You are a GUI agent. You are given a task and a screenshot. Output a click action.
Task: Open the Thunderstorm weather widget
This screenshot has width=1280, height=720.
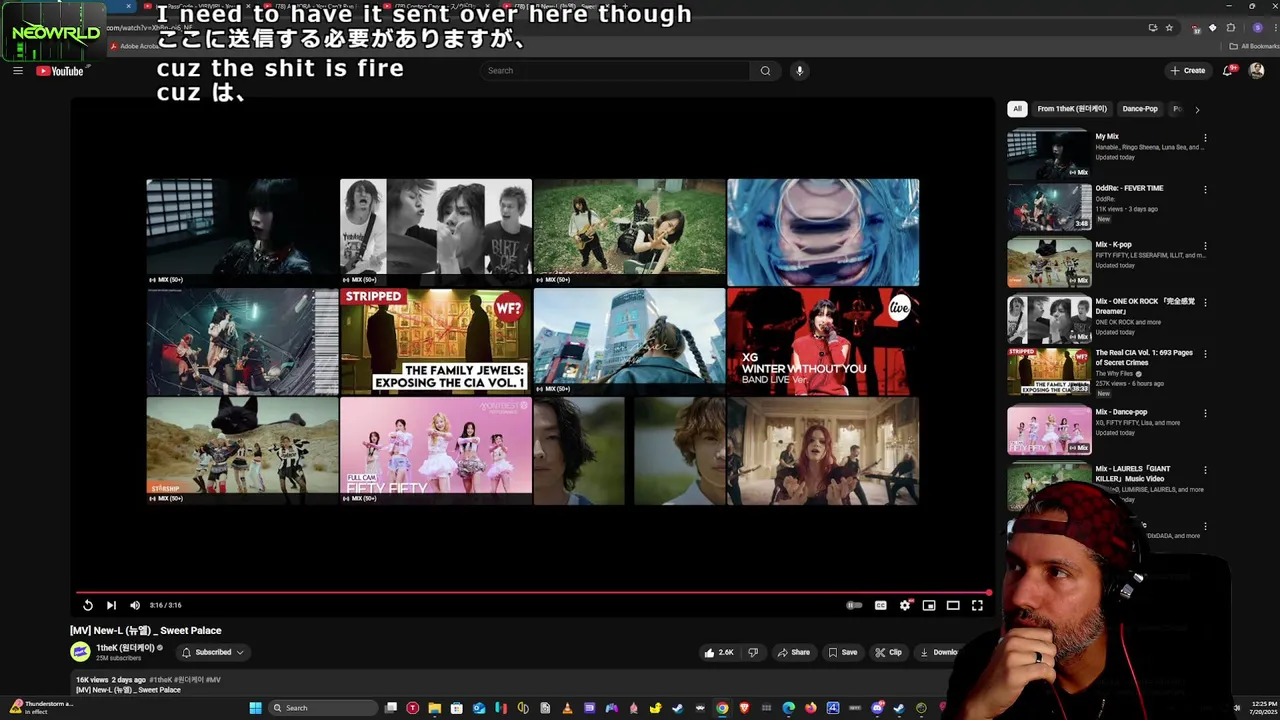(x=42, y=707)
